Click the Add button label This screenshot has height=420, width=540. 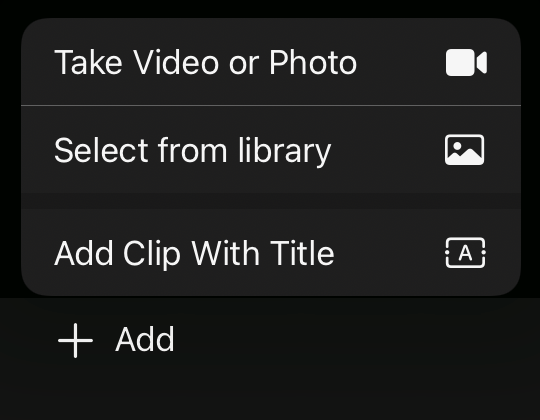(145, 339)
